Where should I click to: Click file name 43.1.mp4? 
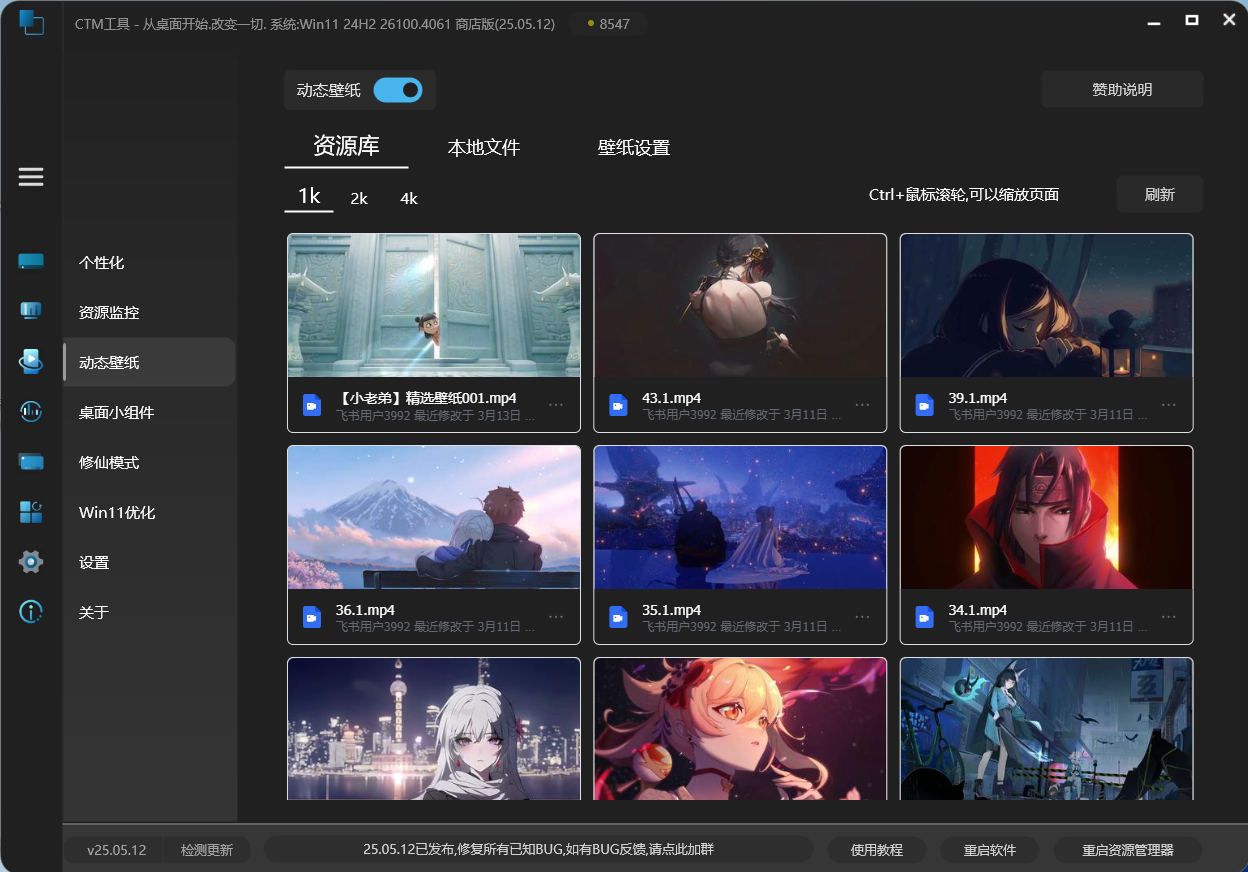tap(672, 398)
